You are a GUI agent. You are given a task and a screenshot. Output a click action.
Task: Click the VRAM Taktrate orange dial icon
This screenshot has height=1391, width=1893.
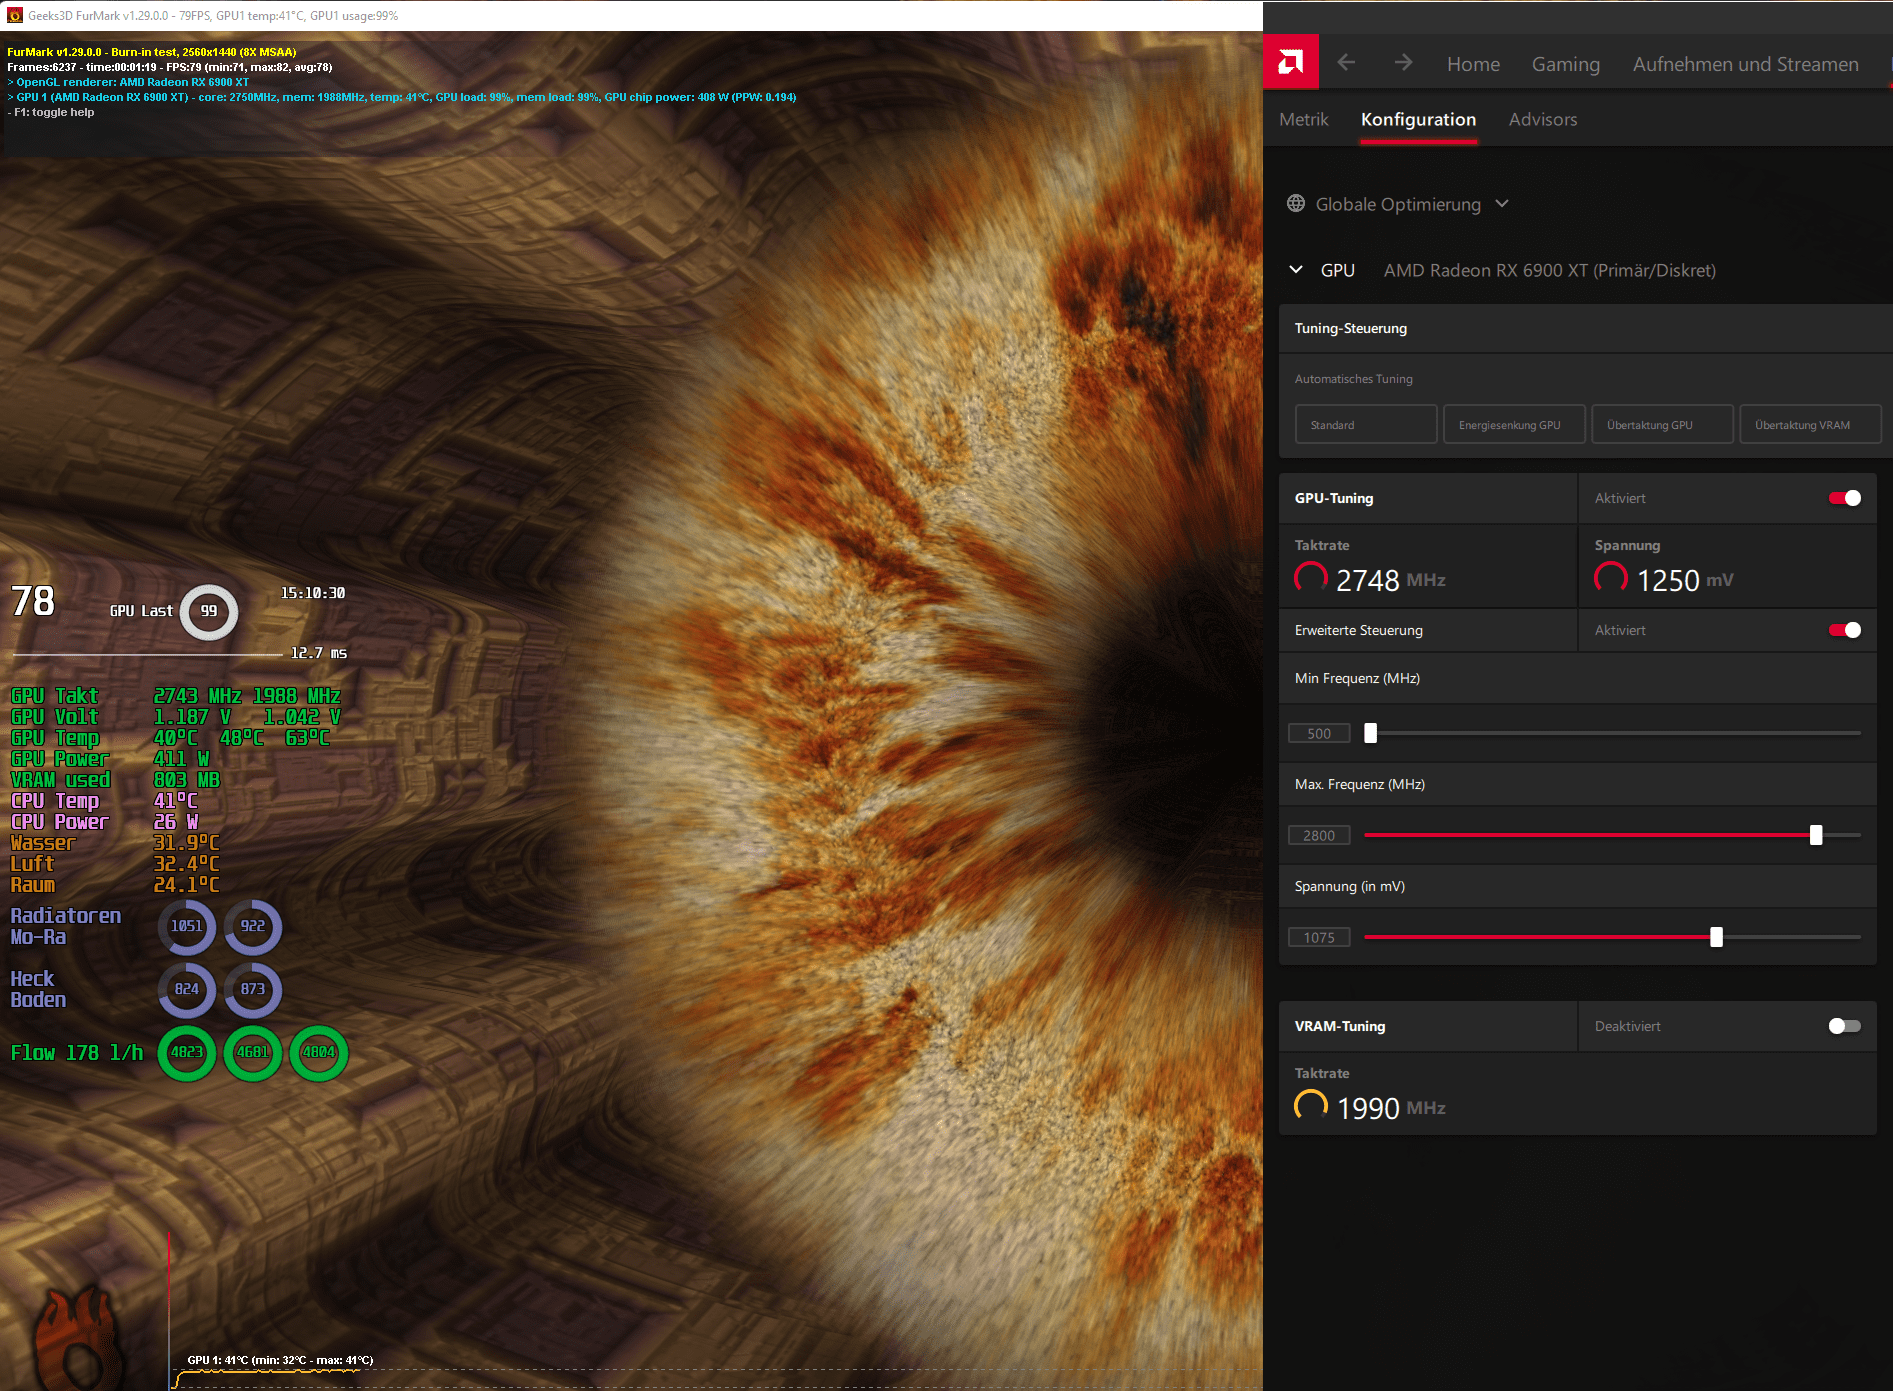point(1311,1106)
